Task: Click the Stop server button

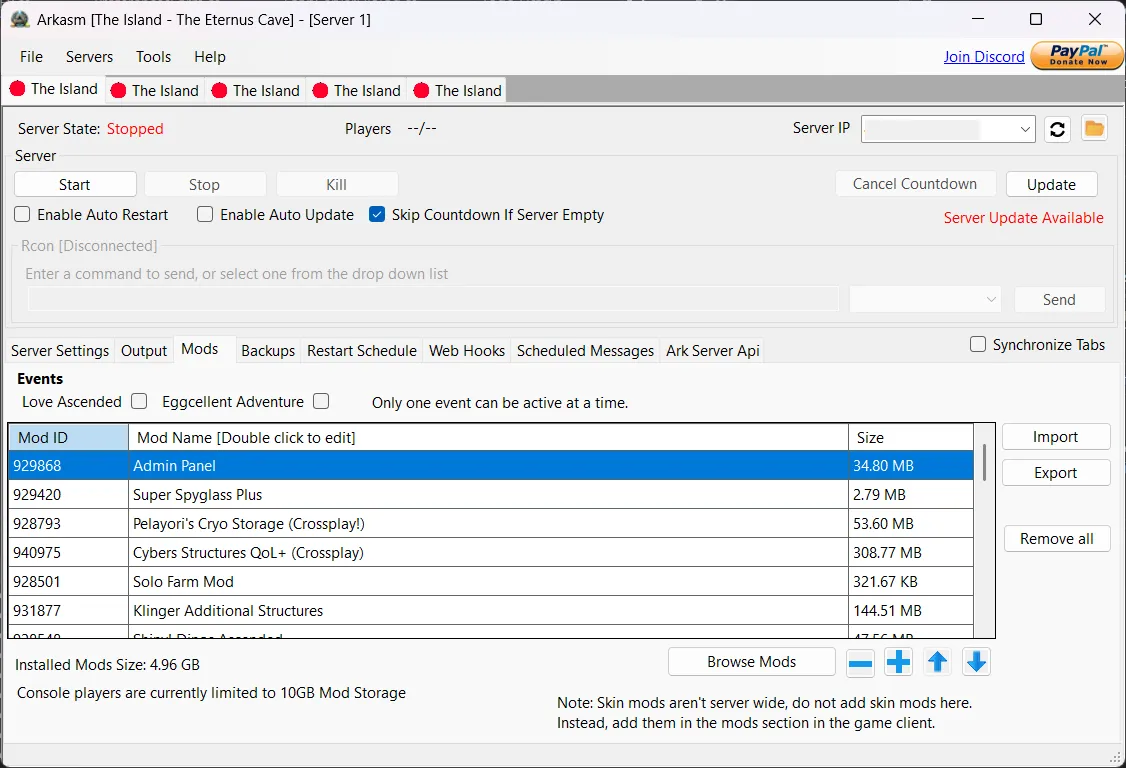Action: [x=205, y=185]
